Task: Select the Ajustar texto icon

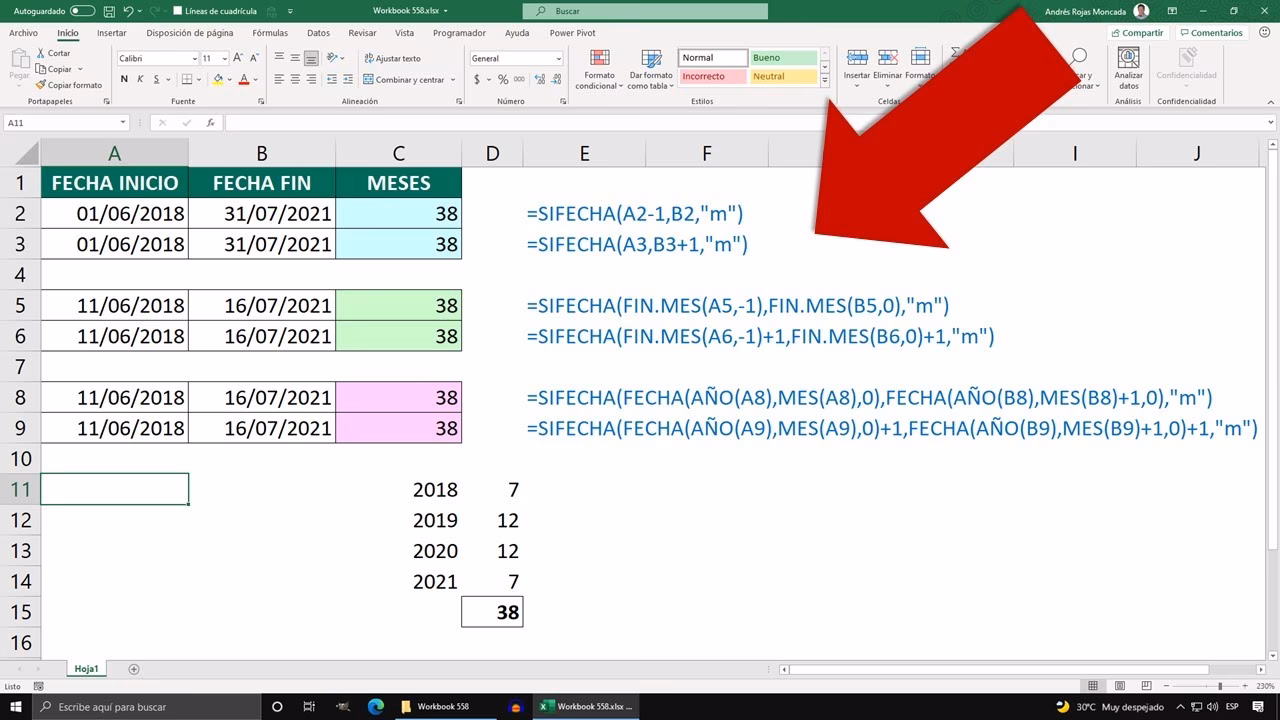Action: pyautogui.click(x=368, y=58)
